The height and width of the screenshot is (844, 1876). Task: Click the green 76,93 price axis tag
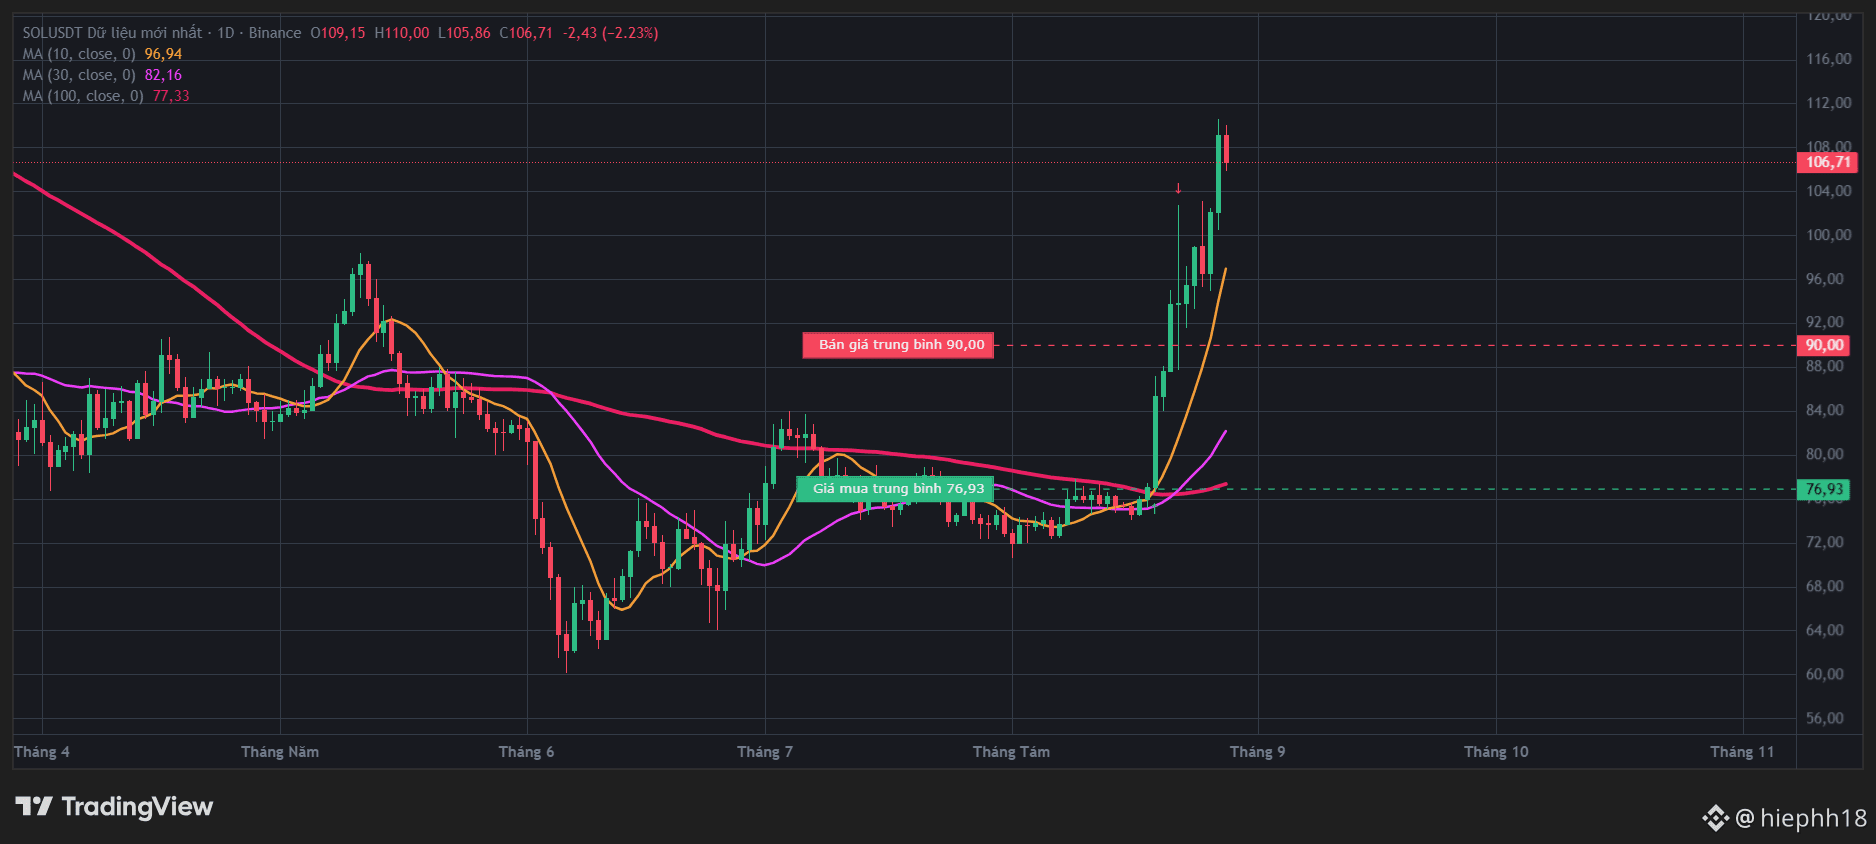(x=1824, y=489)
